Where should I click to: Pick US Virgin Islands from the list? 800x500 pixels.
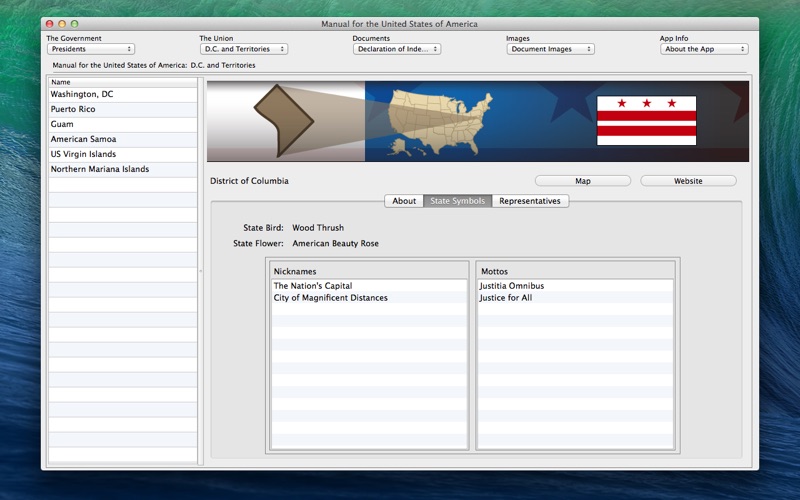83,154
